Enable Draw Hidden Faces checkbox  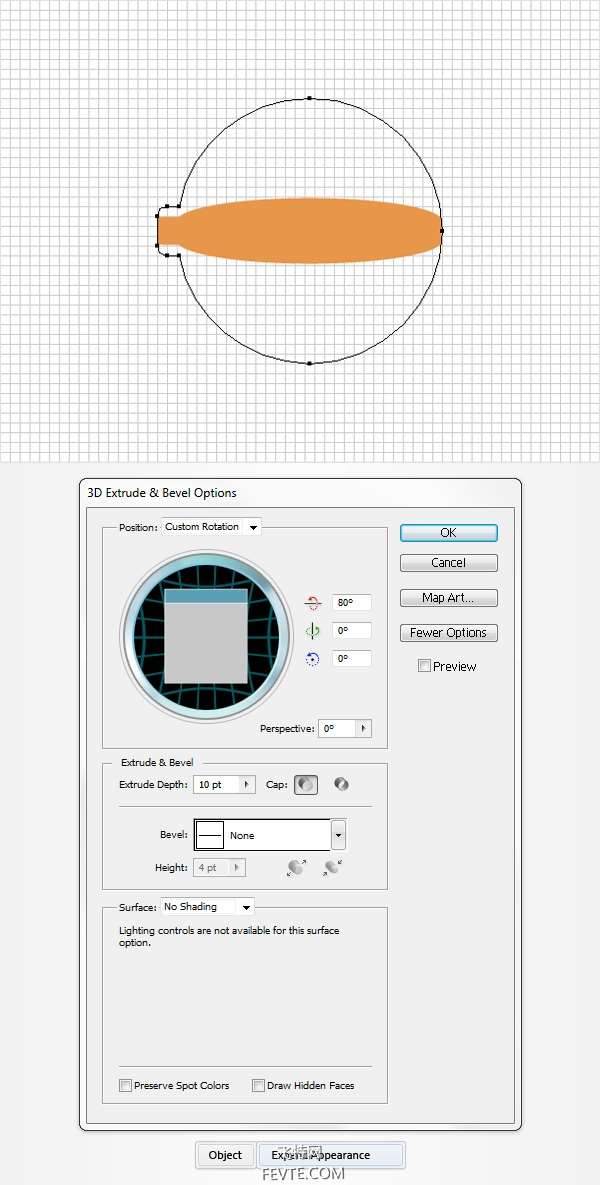(x=258, y=1085)
